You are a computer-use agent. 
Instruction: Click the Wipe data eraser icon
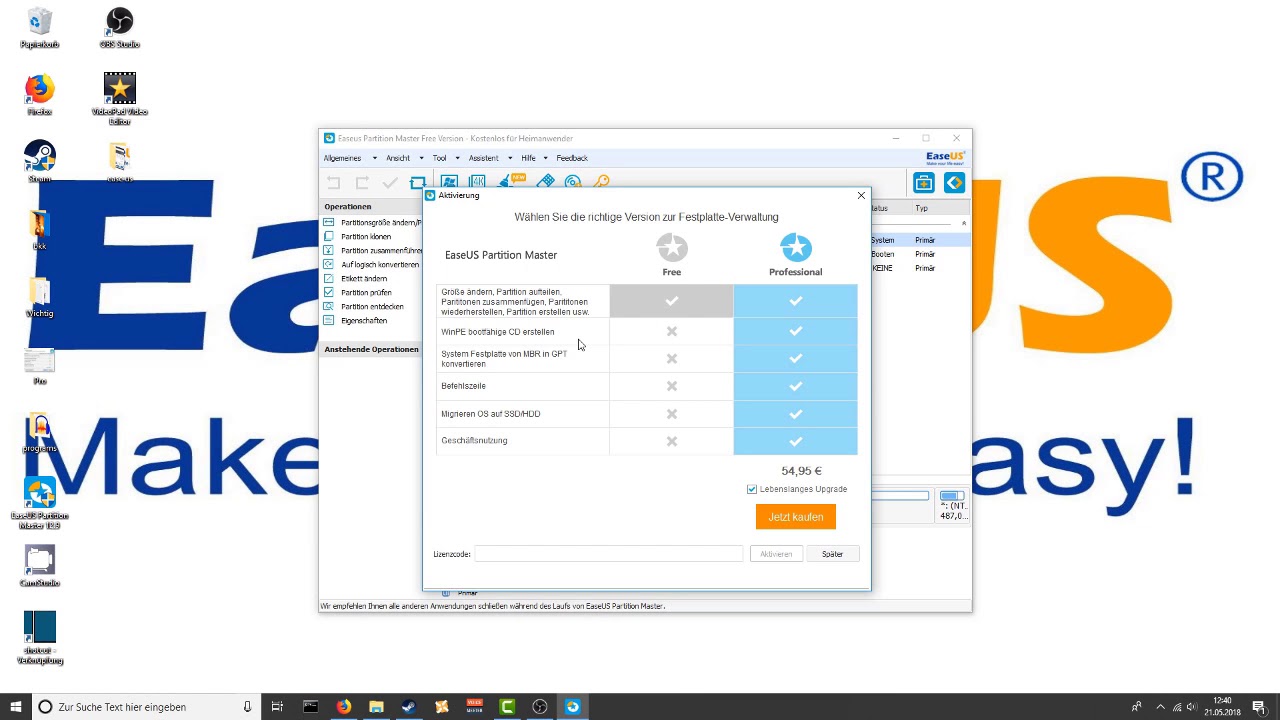(545, 182)
